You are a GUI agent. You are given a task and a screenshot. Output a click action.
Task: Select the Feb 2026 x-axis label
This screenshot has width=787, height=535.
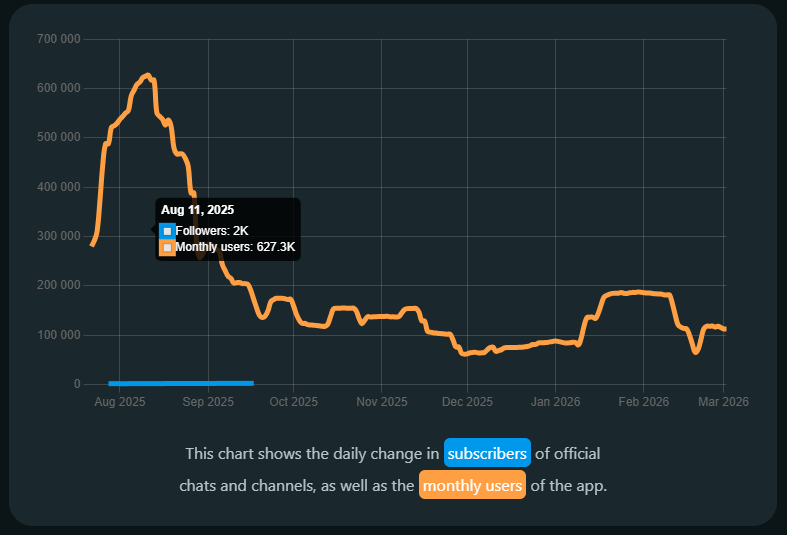click(x=643, y=402)
